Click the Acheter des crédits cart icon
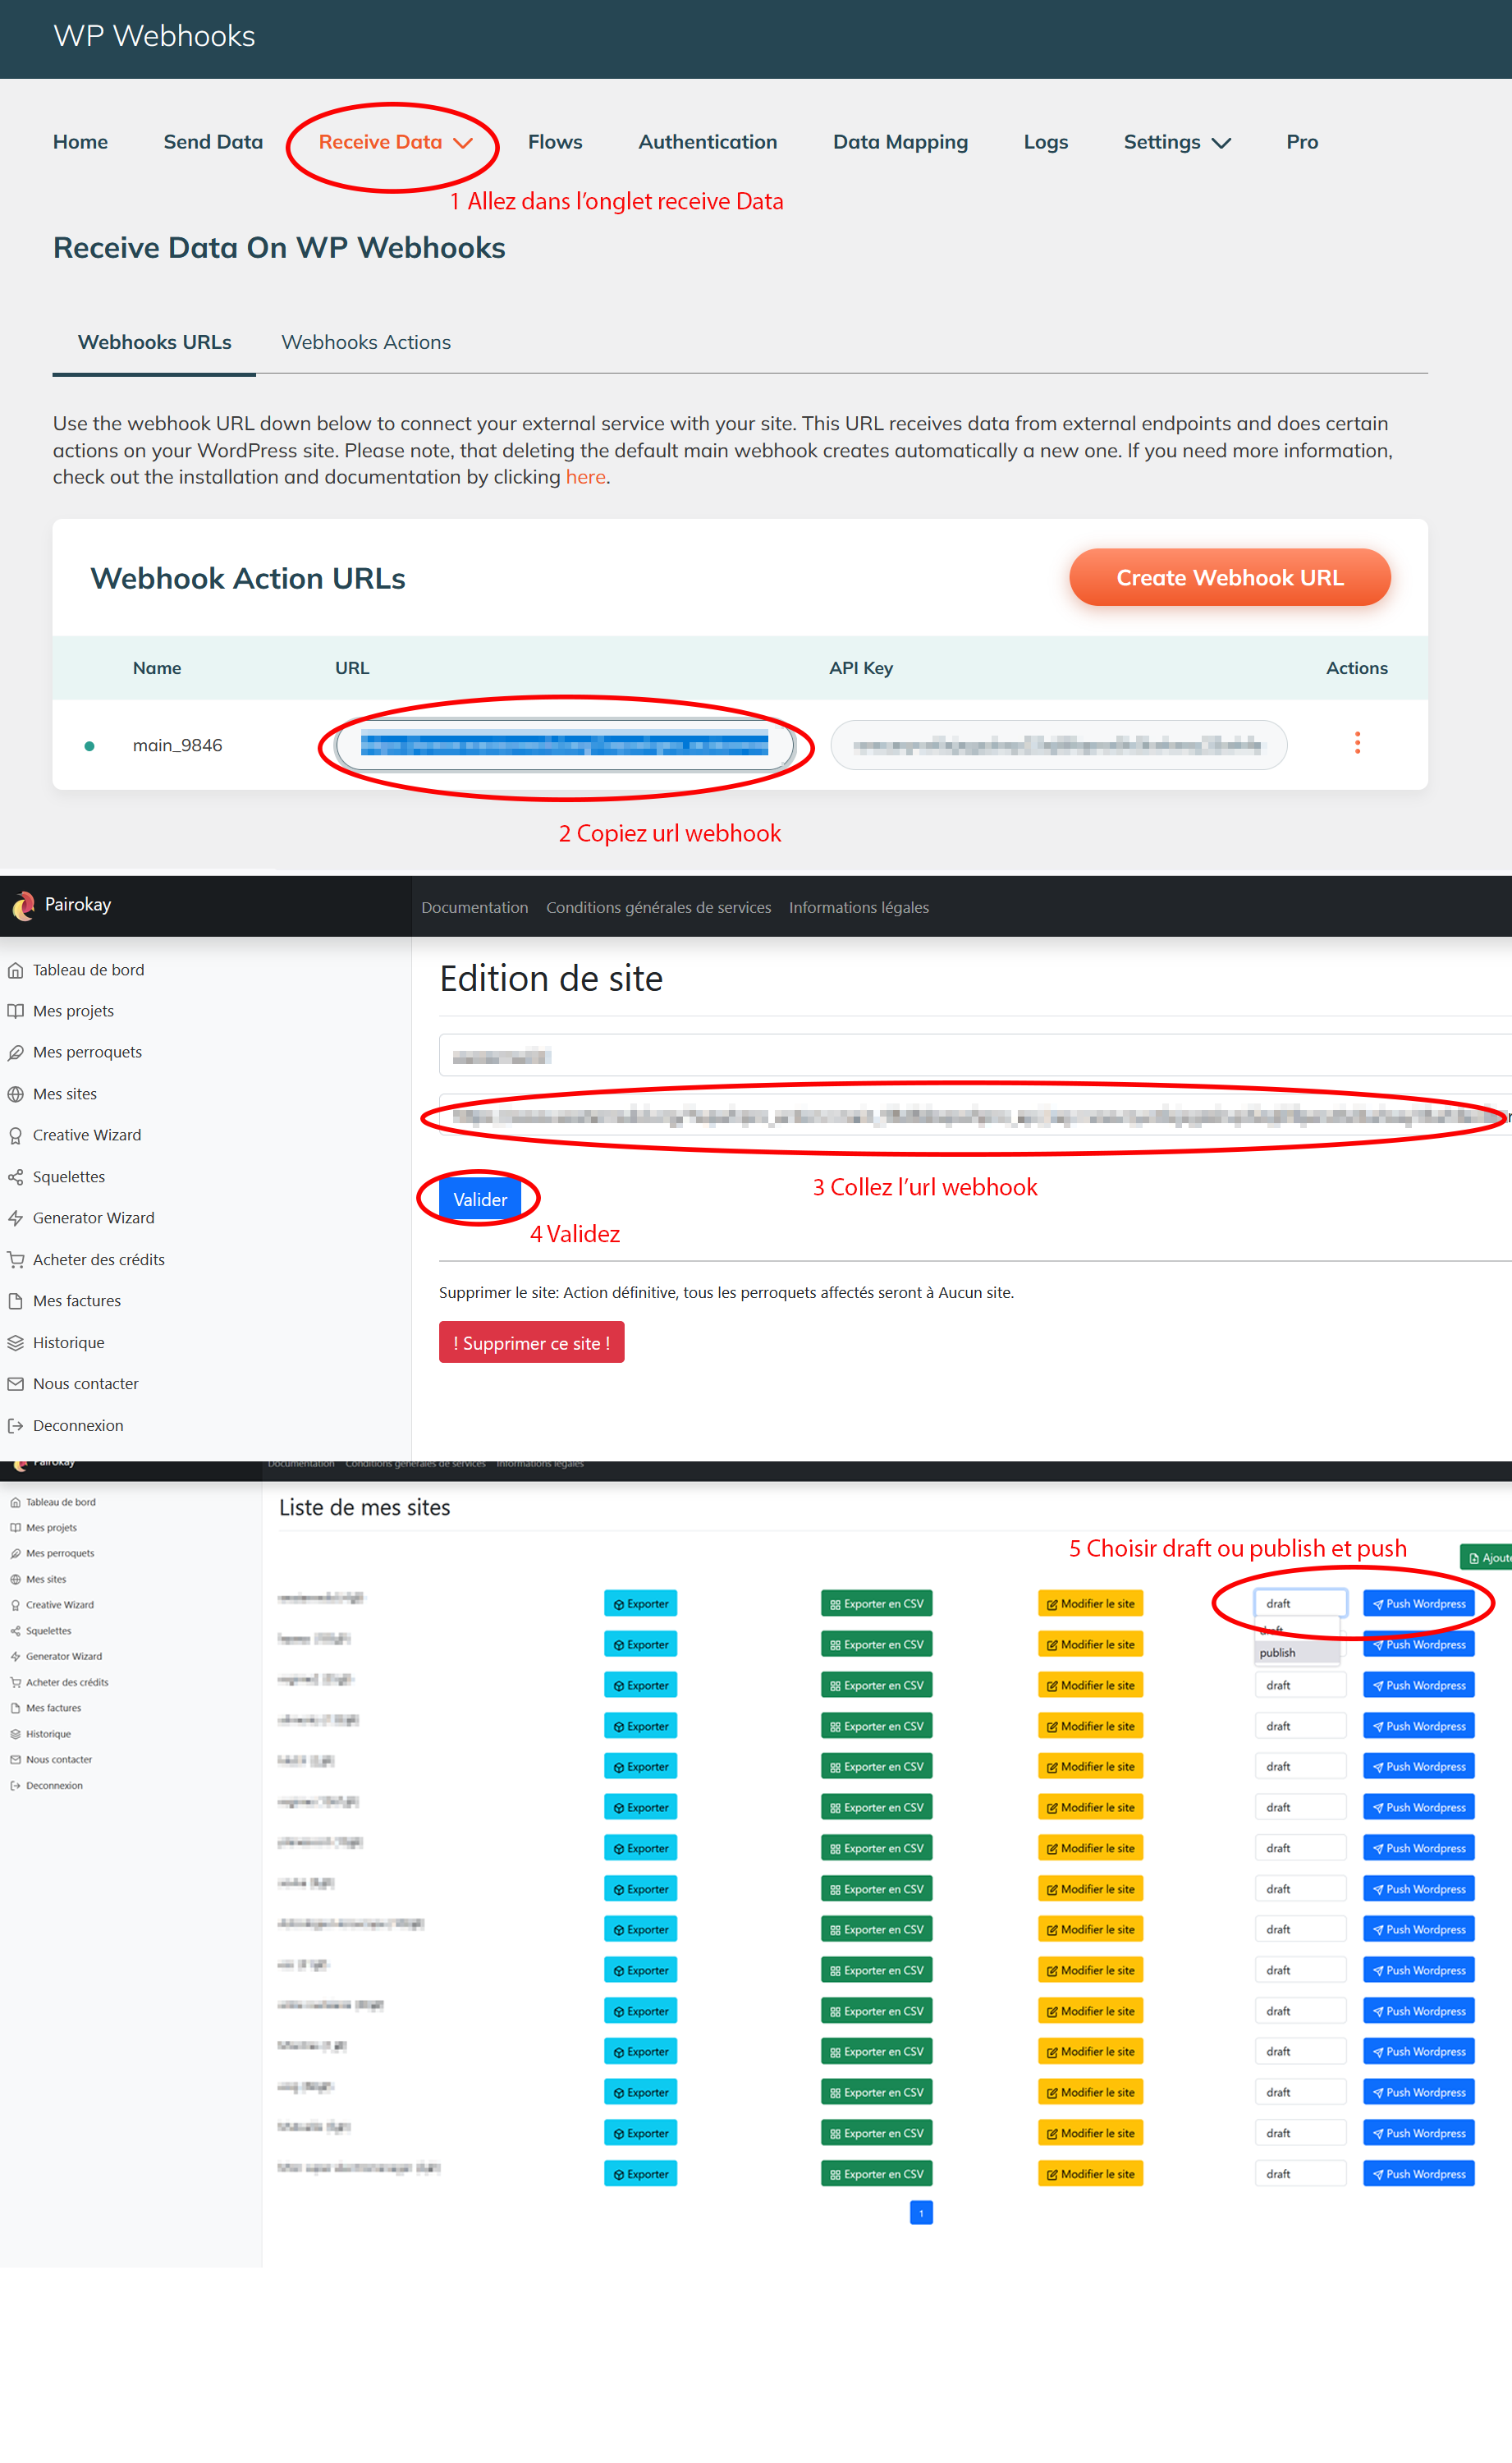Screen dimensions: 1512x2463 click(x=16, y=1260)
